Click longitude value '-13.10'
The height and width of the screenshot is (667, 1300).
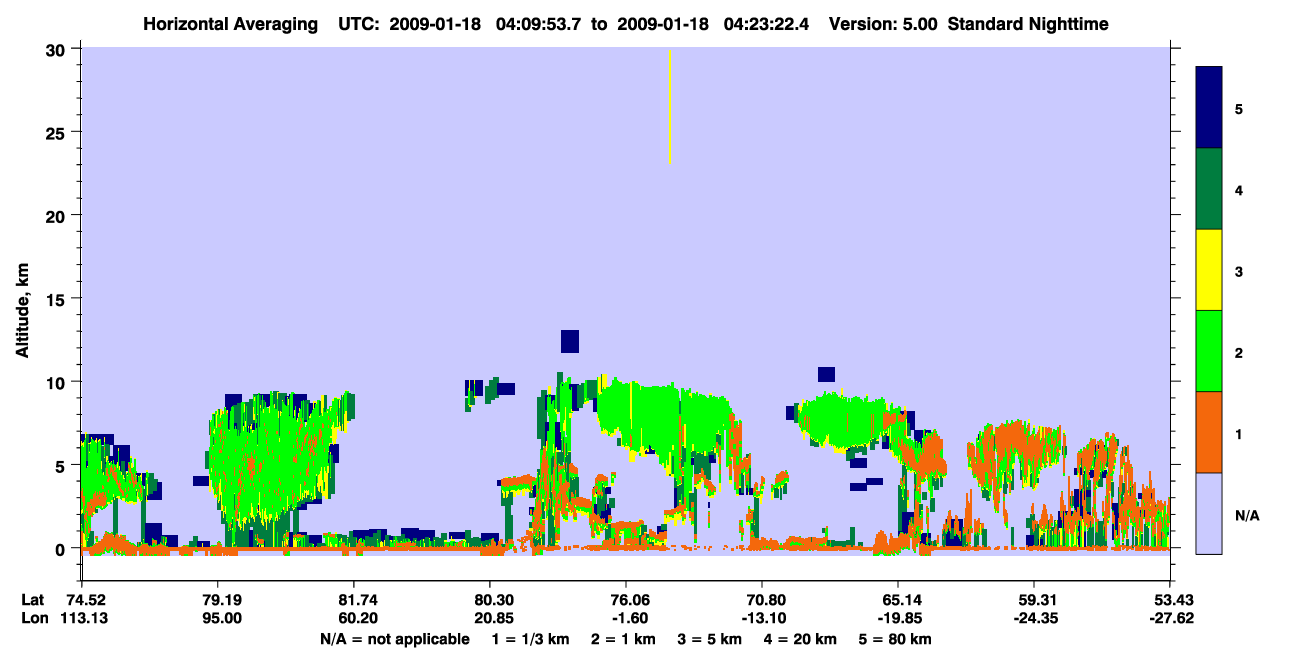pyautogui.click(x=762, y=618)
